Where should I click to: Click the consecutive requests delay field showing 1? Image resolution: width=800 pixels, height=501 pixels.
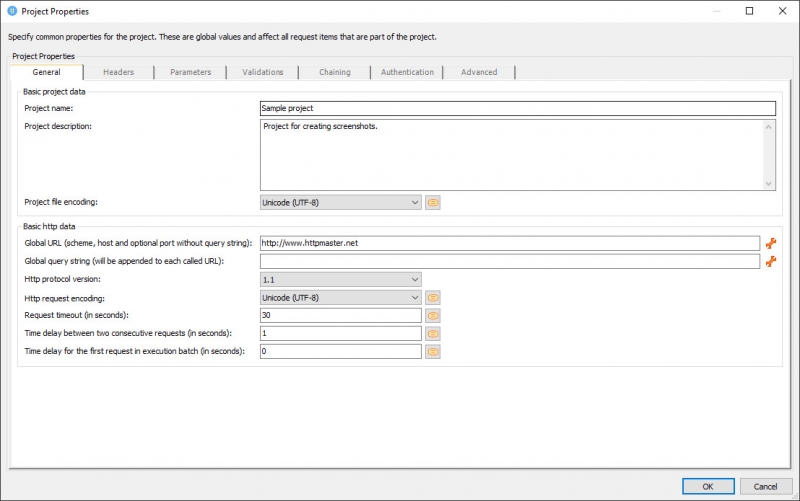coord(340,334)
